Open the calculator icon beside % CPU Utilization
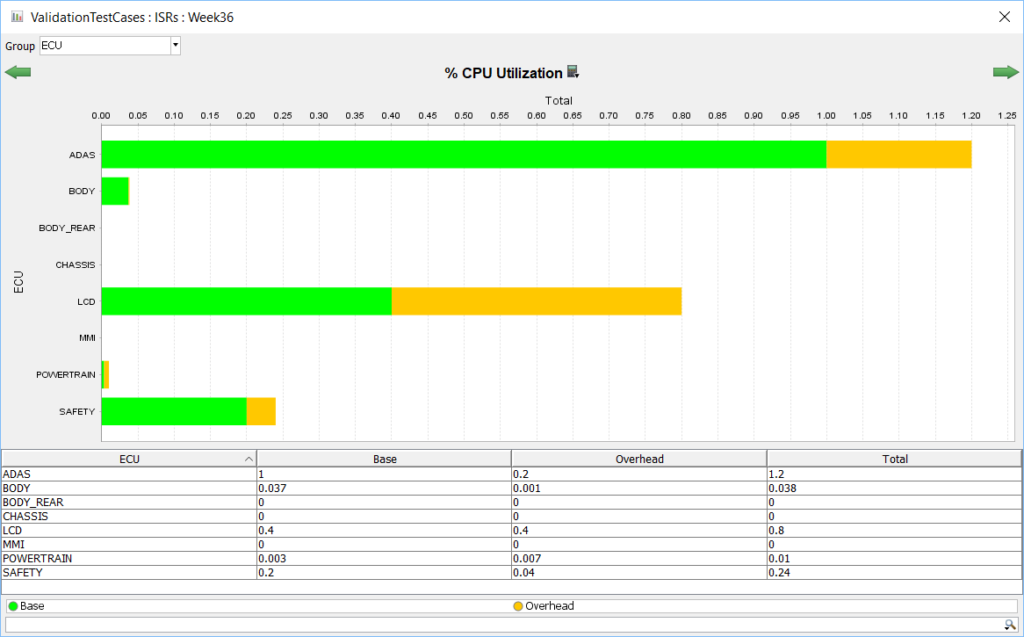Viewport: 1024px width, 637px height. (573, 72)
